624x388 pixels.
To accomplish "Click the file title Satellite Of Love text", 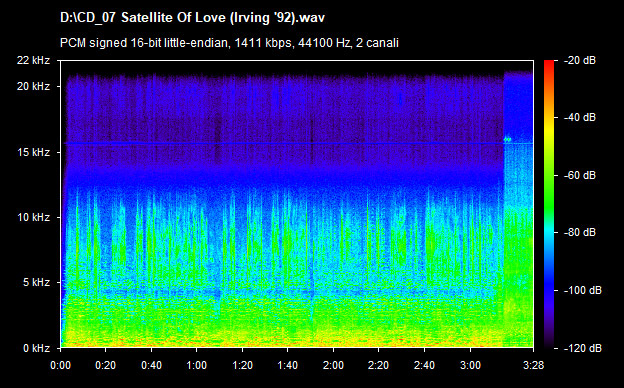I will coord(192,18).
